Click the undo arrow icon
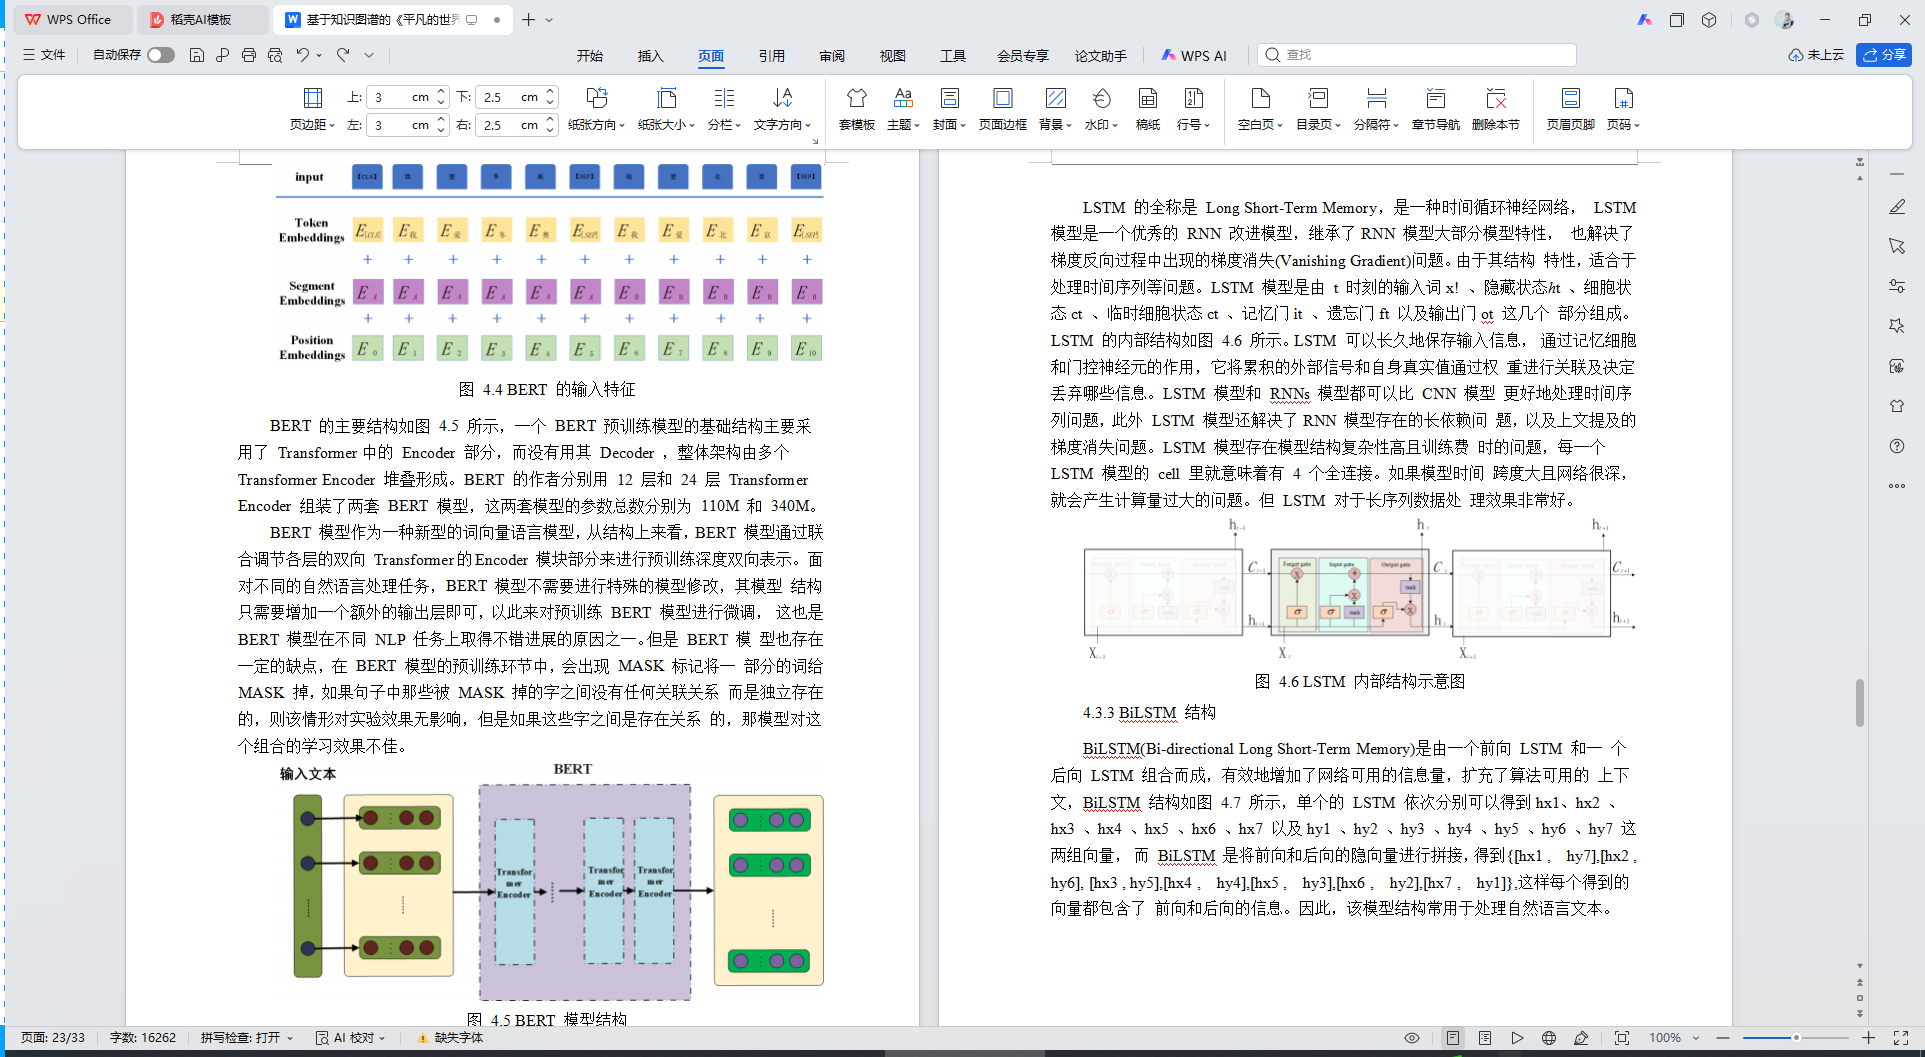Image resolution: width=1925 pixels, height=1057 pixels. [x=302, y=55]
